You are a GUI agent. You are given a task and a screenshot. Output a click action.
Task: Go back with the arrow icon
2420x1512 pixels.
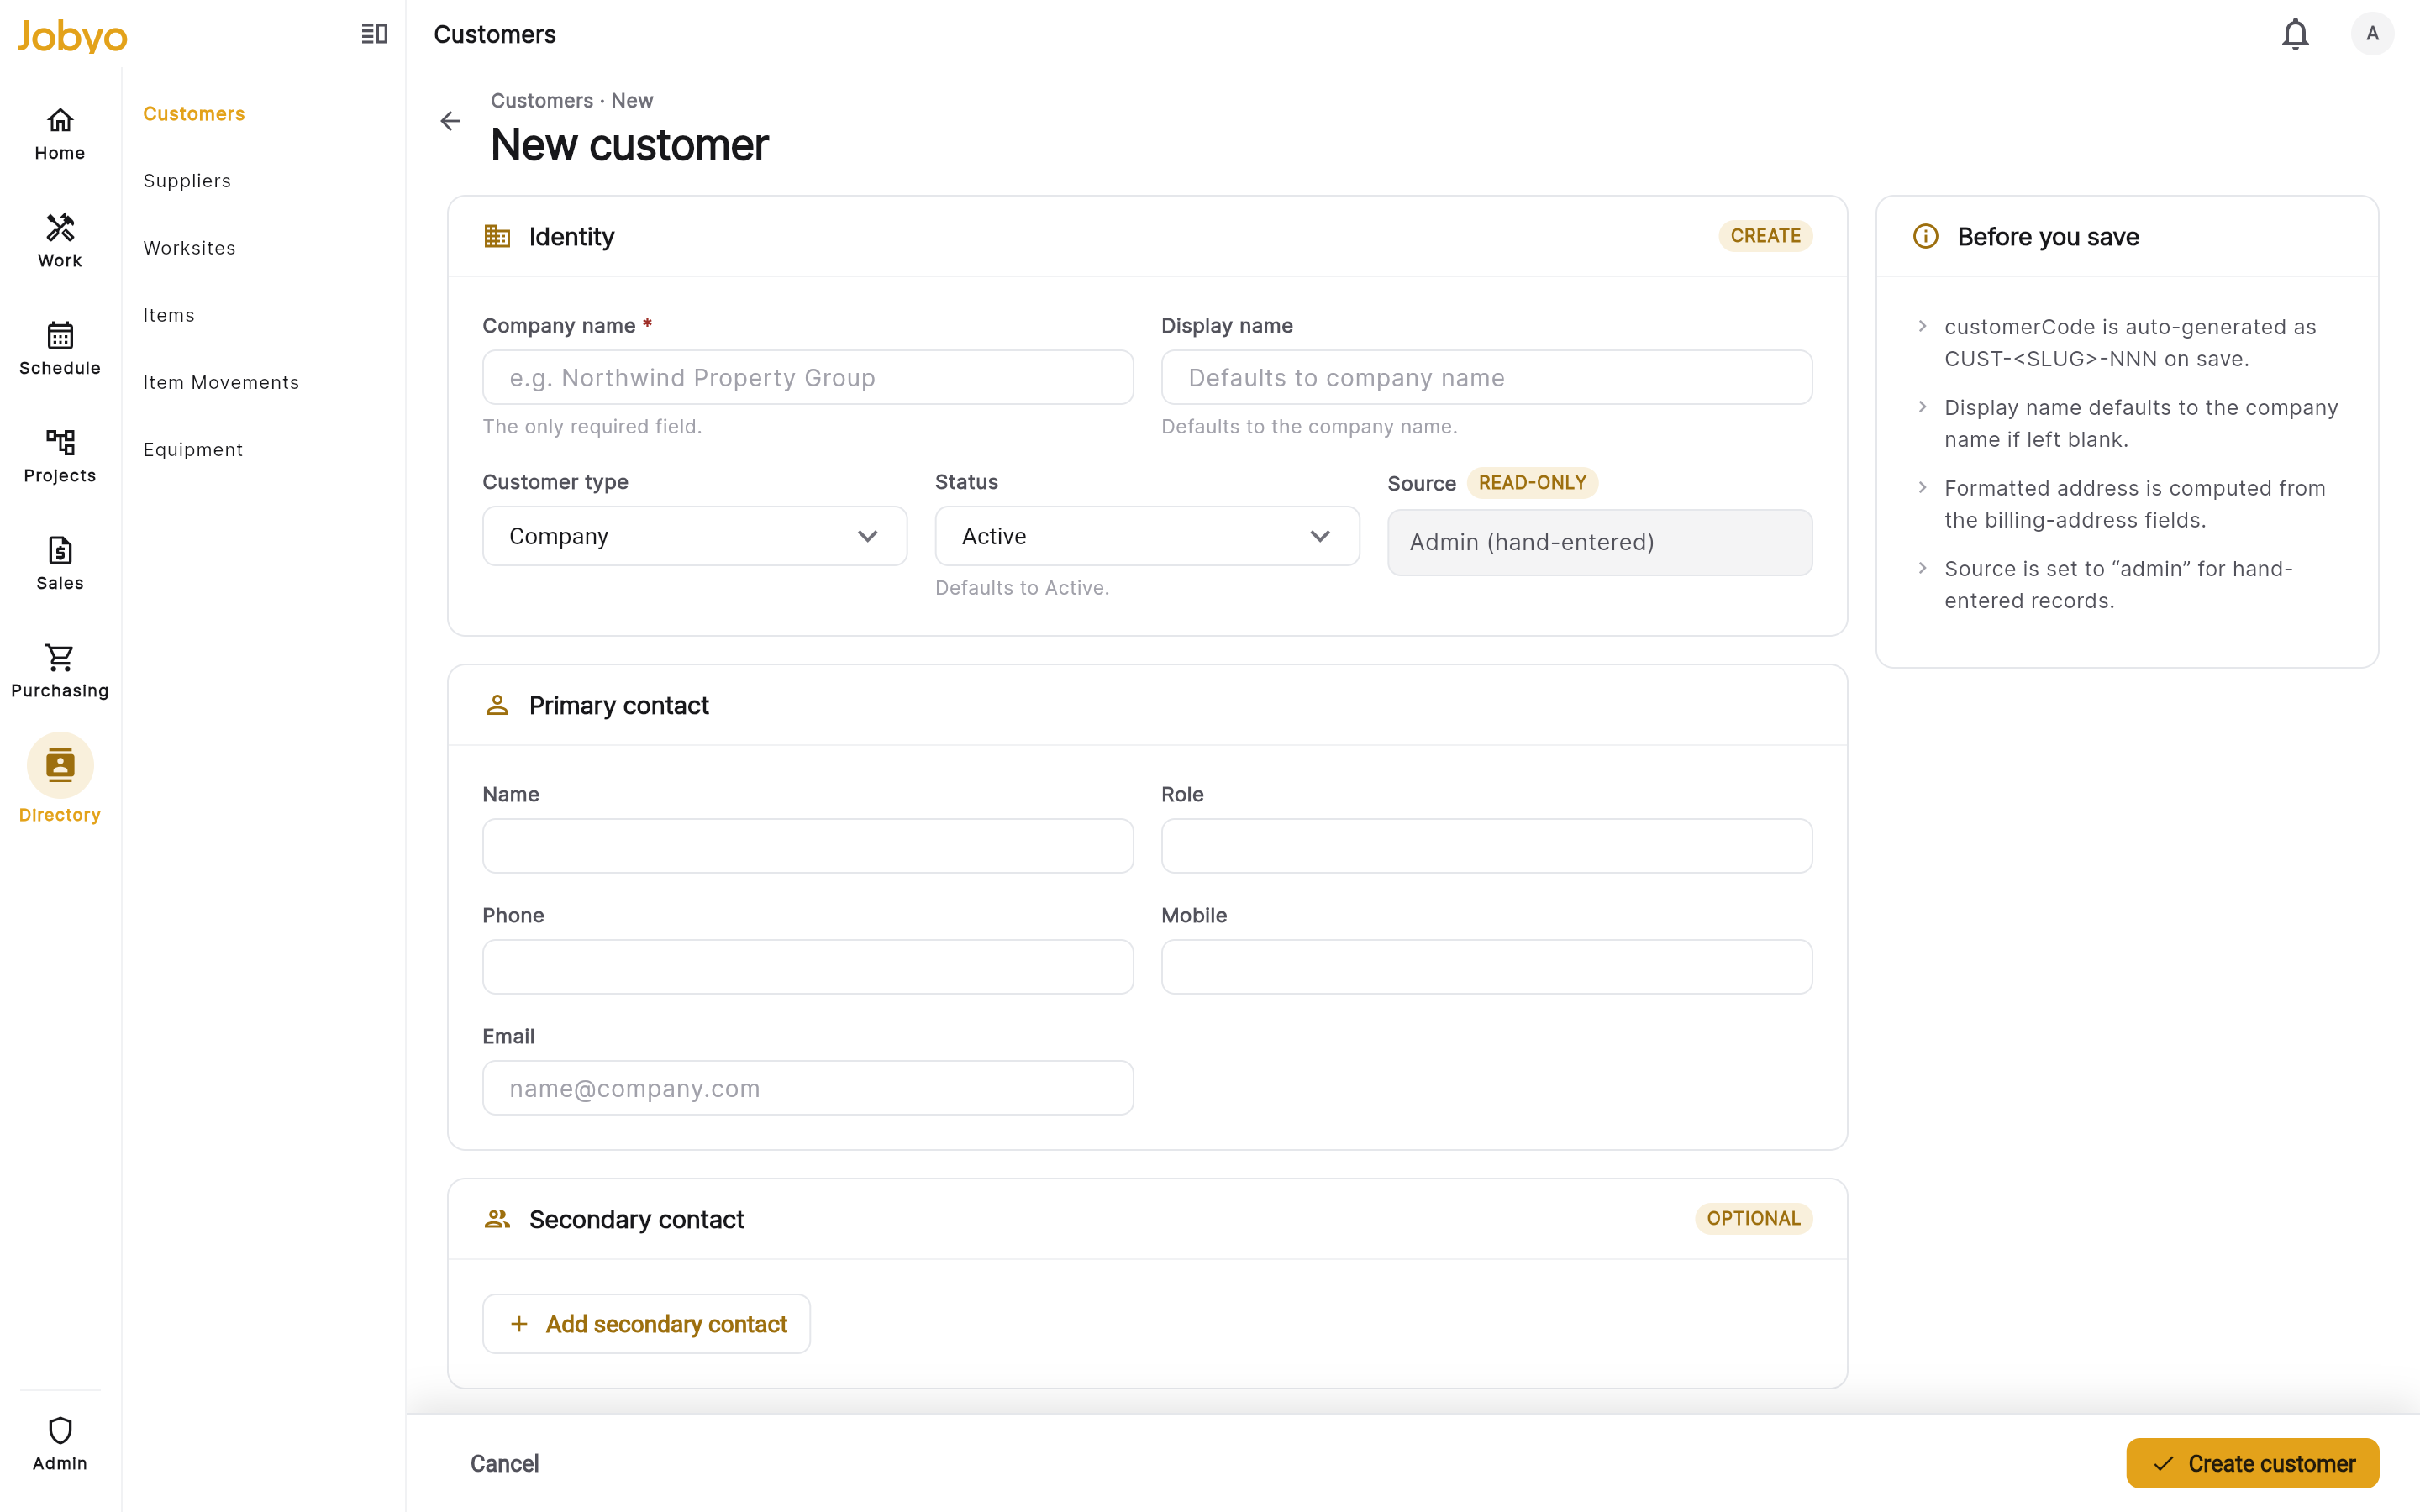[x=451, y=121]
